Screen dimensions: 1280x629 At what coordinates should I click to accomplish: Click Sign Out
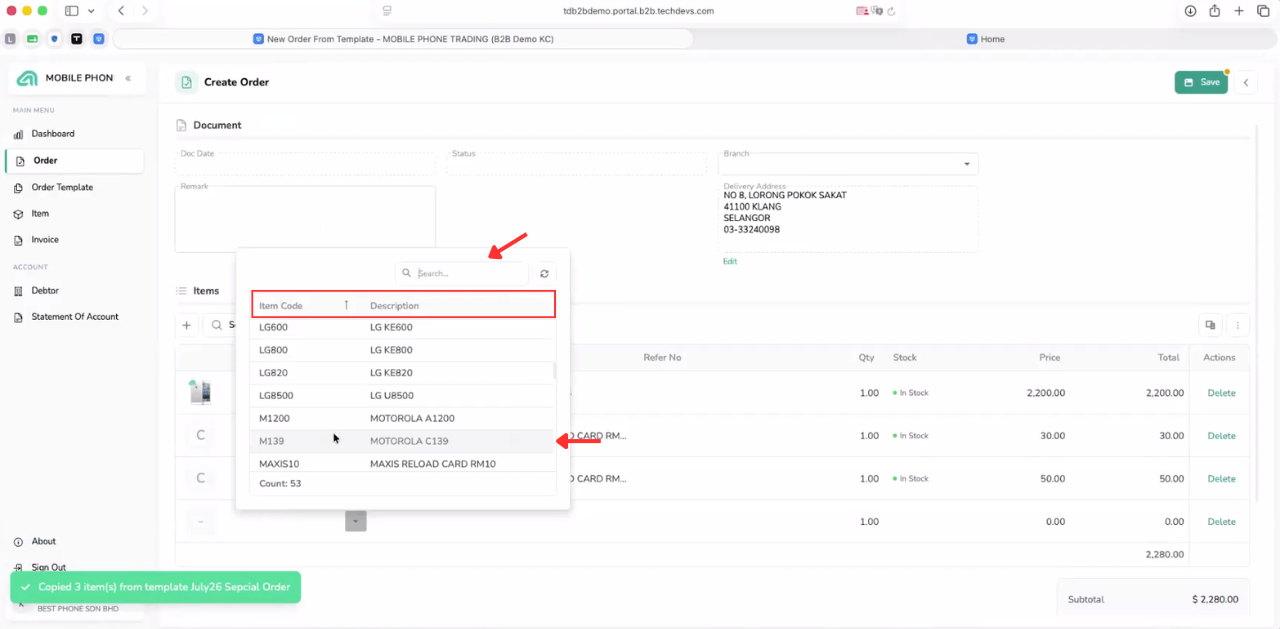point(48,567)
